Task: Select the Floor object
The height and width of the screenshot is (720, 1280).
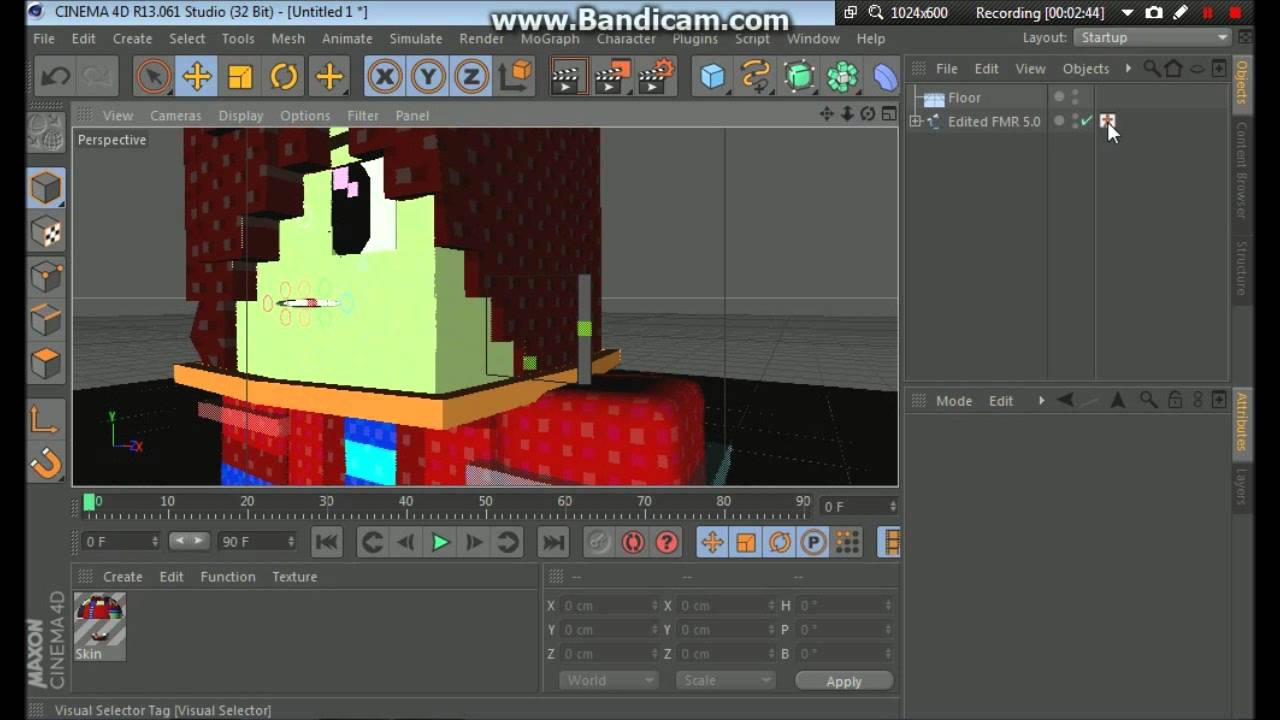Action: coord(964,97)
